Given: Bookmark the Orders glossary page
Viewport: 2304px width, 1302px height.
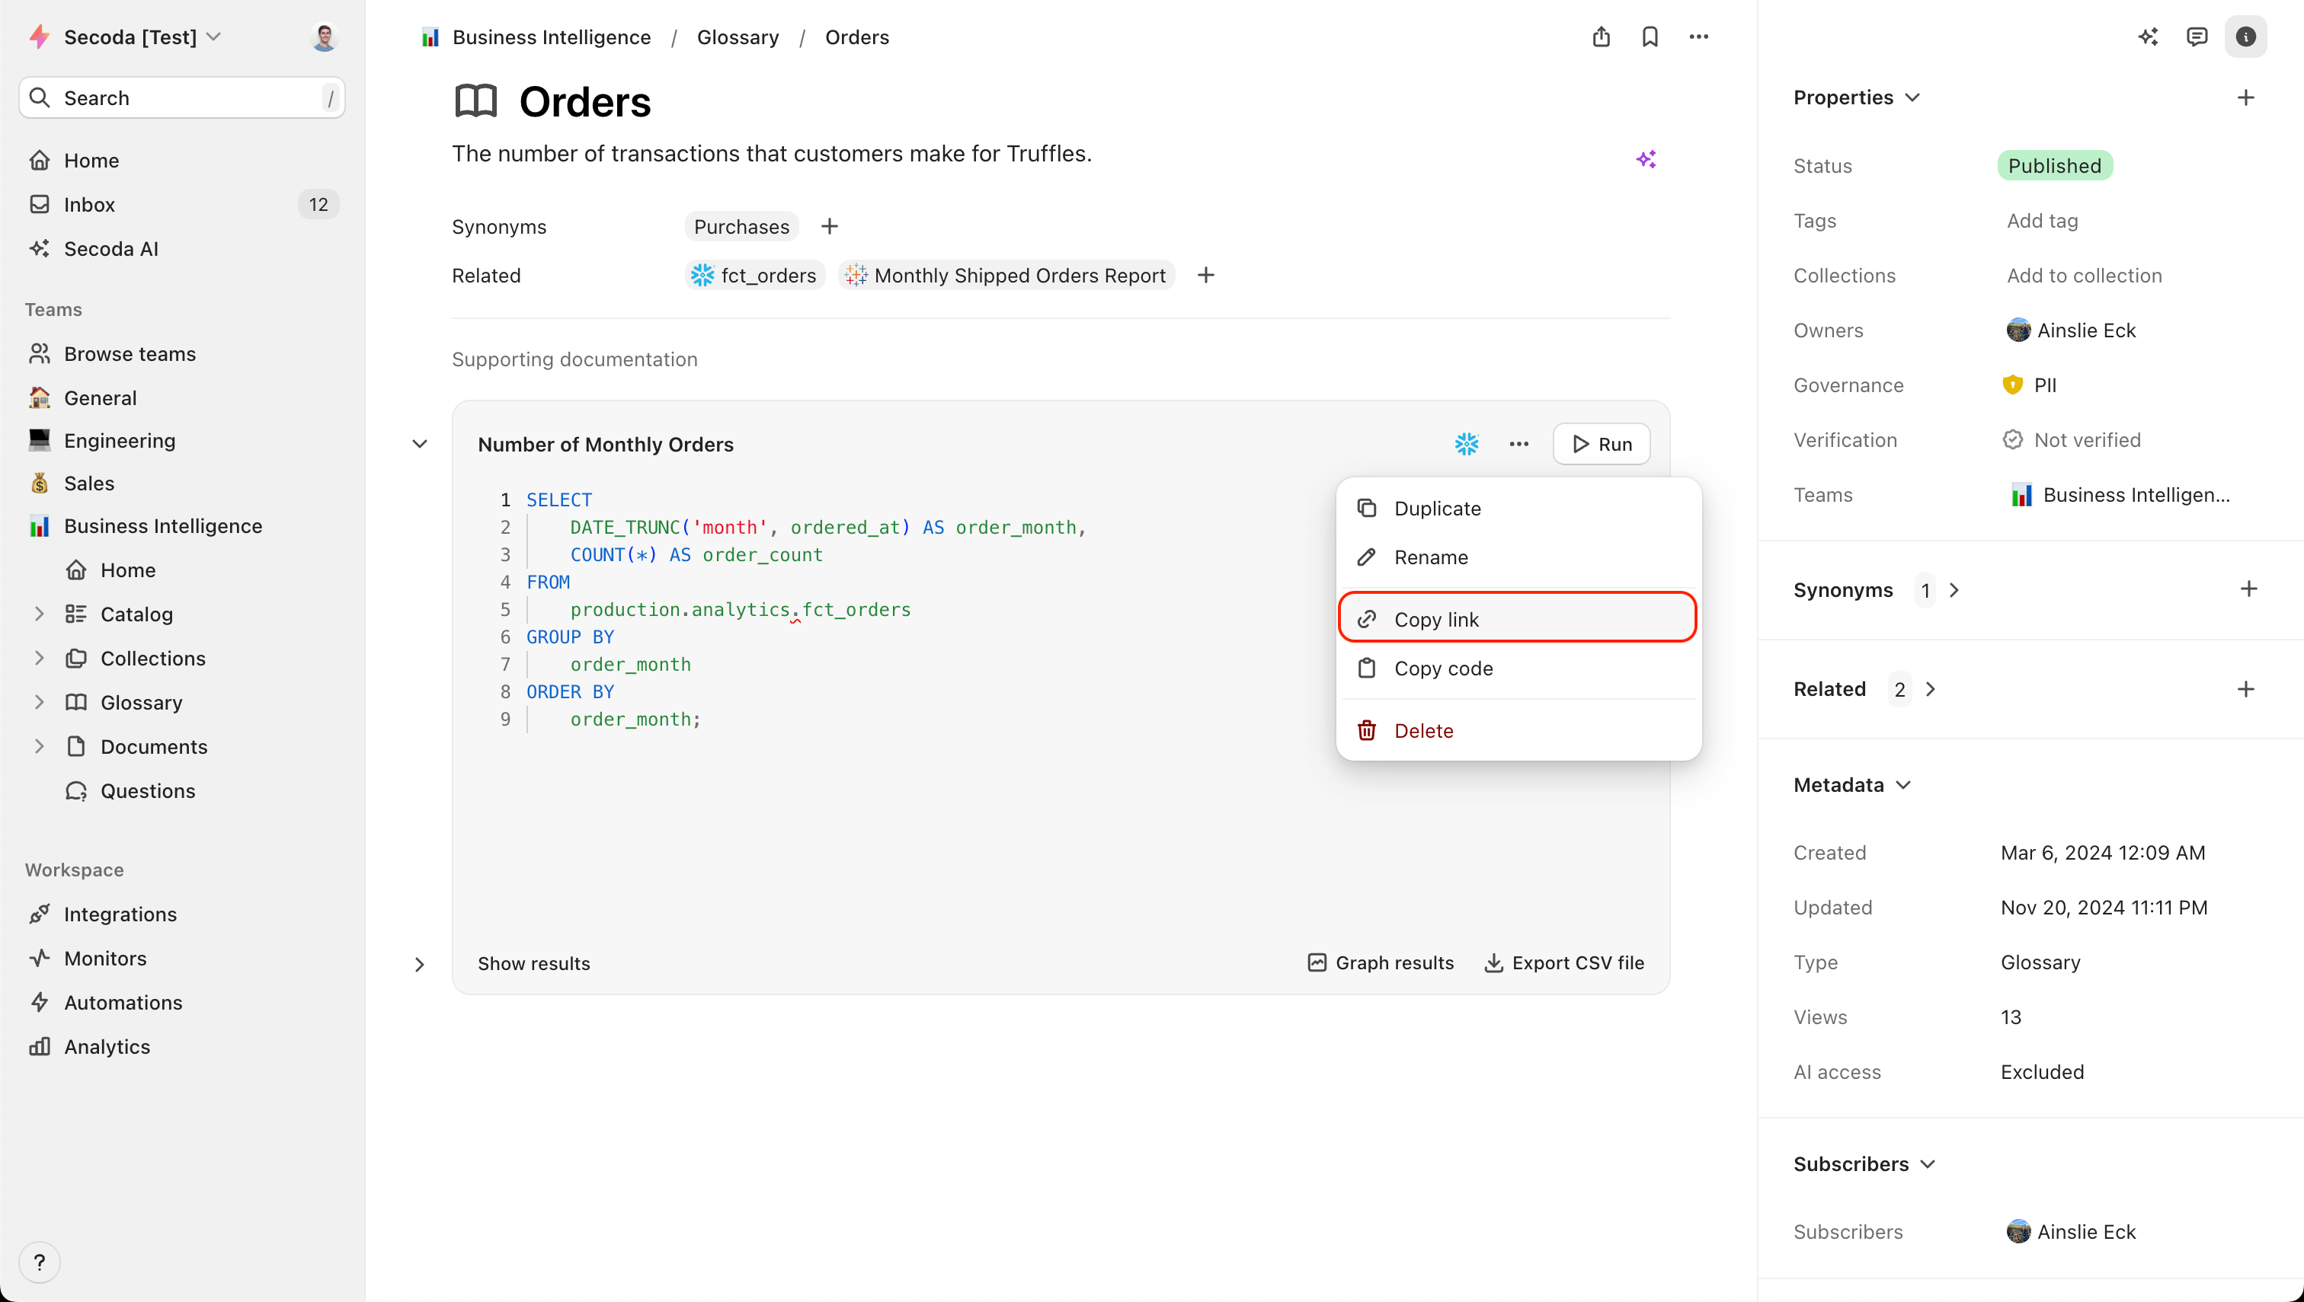Looking at the screenshot, I should click(x=1650, y=37).
